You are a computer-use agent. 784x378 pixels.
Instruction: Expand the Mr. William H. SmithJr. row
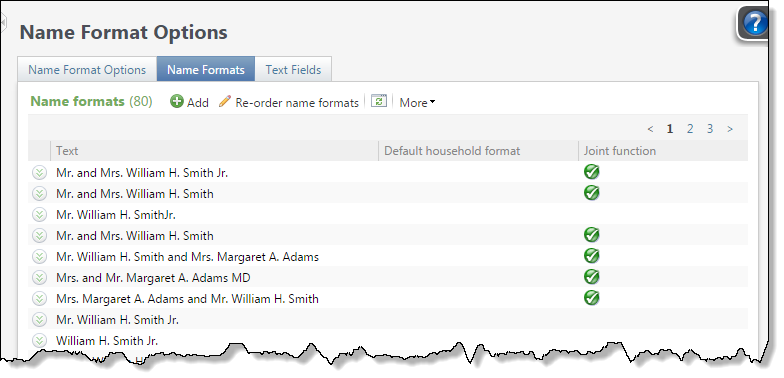tap(39, 215)
